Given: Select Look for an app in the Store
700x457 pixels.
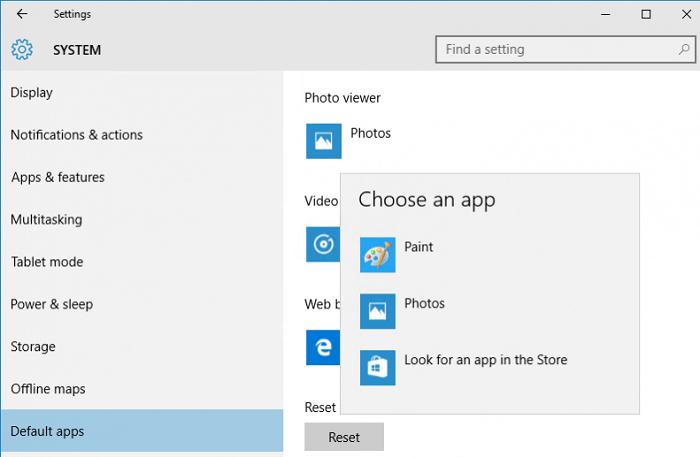Looking at the screenshot, I should point(486,360).
